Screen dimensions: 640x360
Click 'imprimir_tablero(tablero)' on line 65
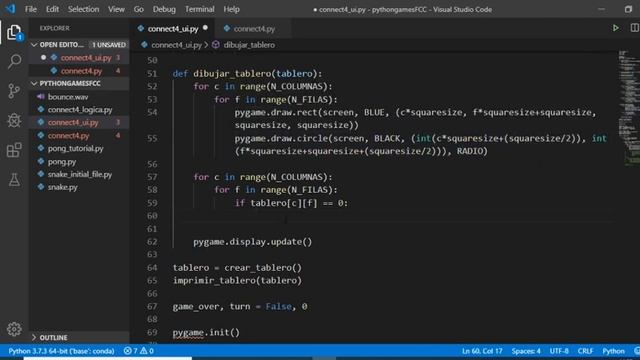click(237, 280)
